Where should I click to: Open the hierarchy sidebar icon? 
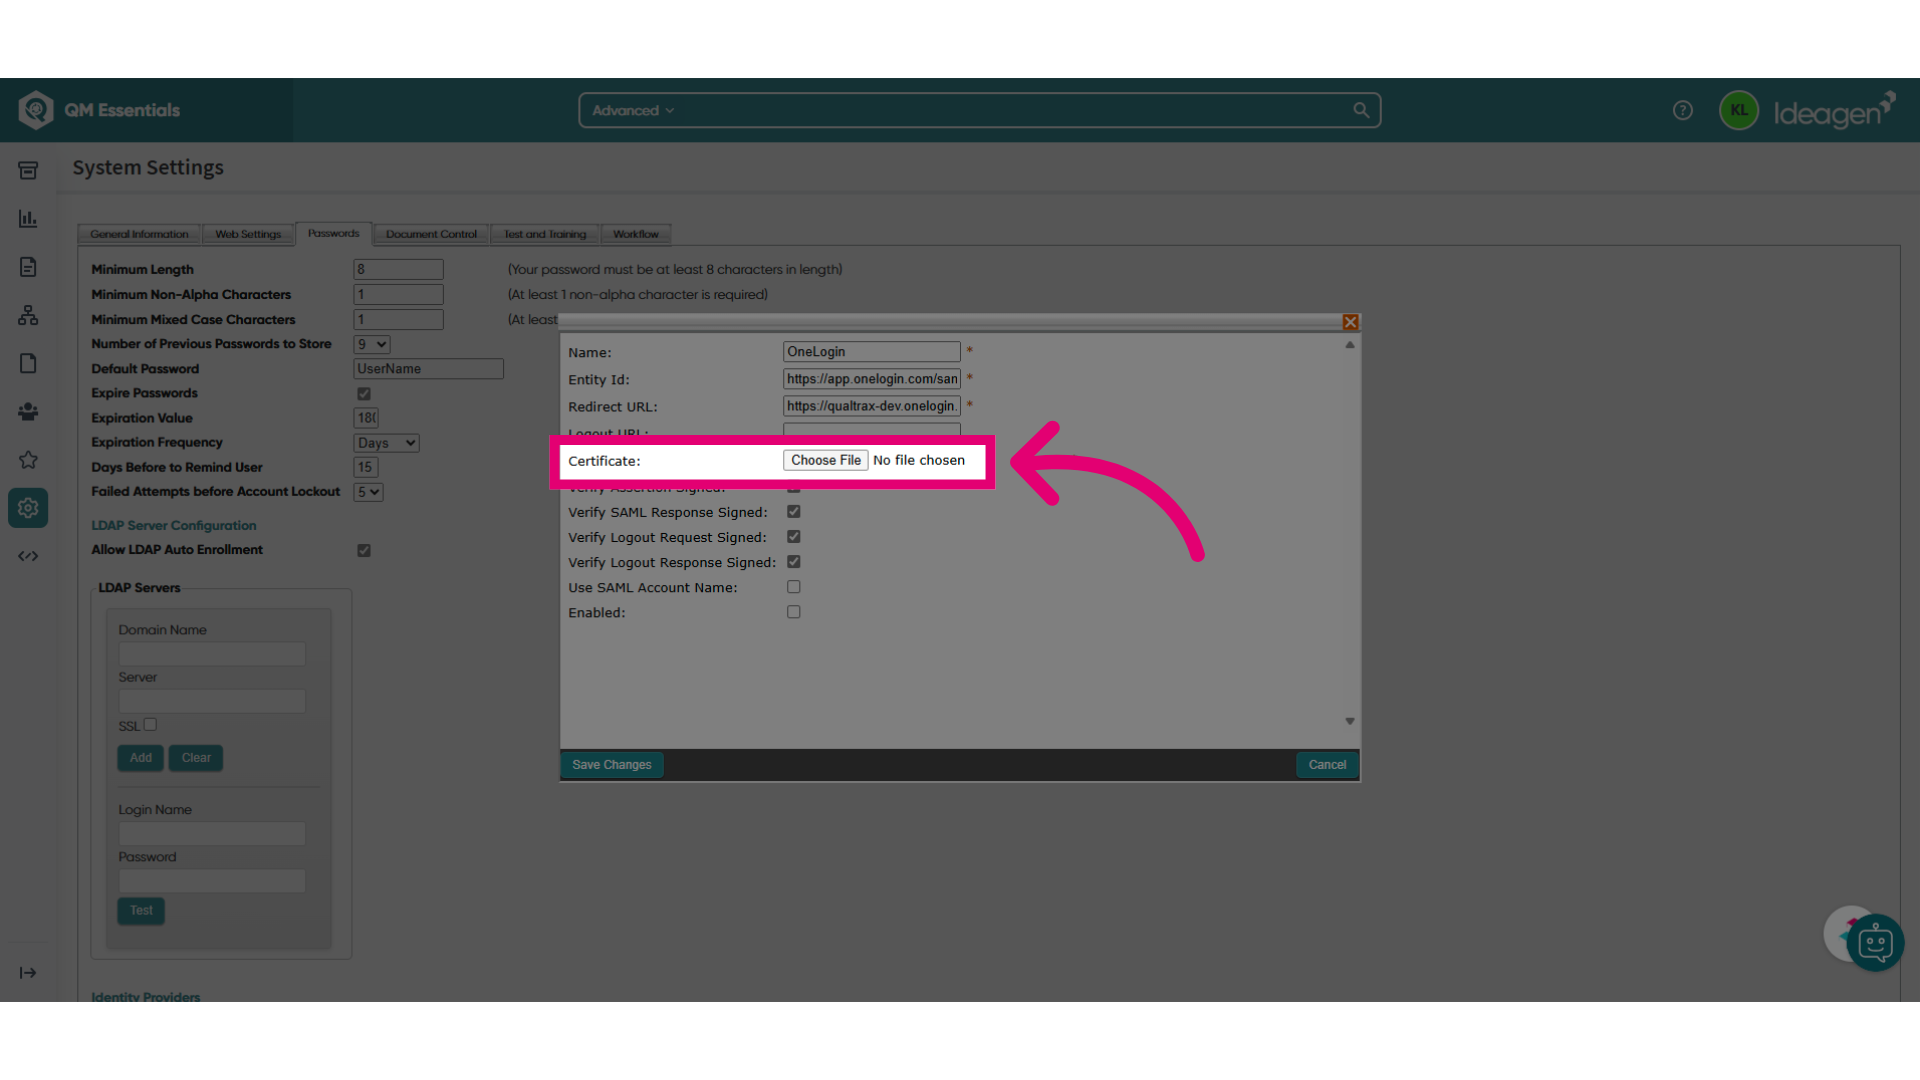28,315
